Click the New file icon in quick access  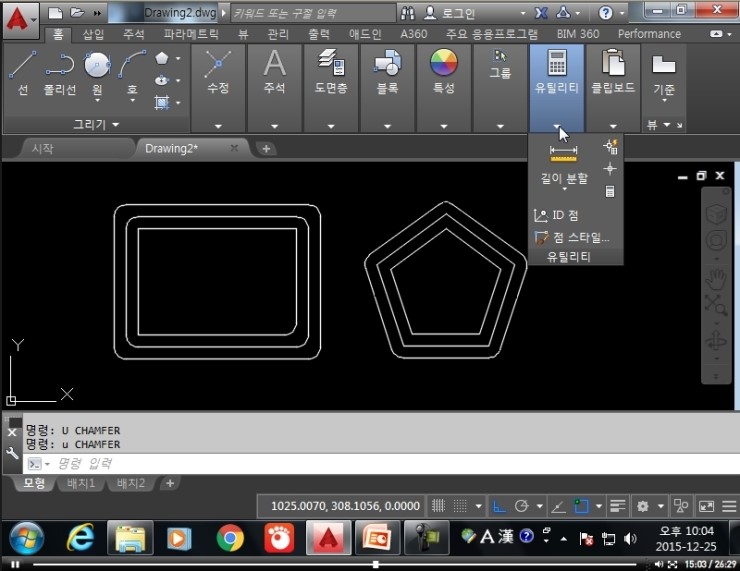[56, 13]
